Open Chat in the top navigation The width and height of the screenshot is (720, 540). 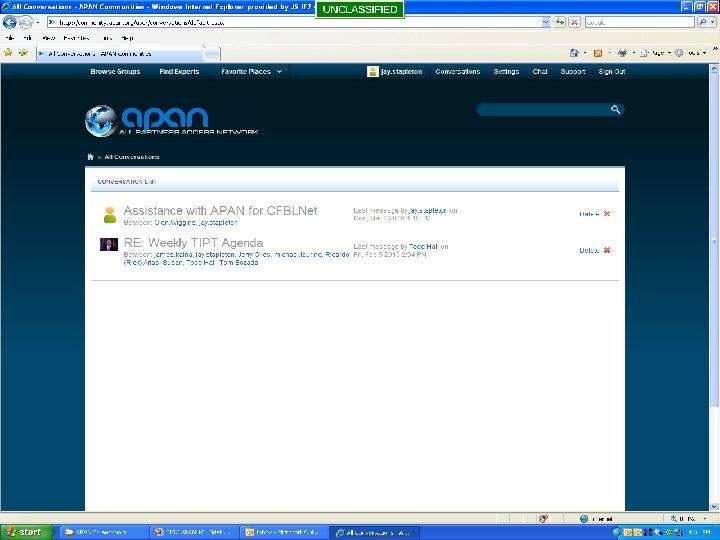540,72
